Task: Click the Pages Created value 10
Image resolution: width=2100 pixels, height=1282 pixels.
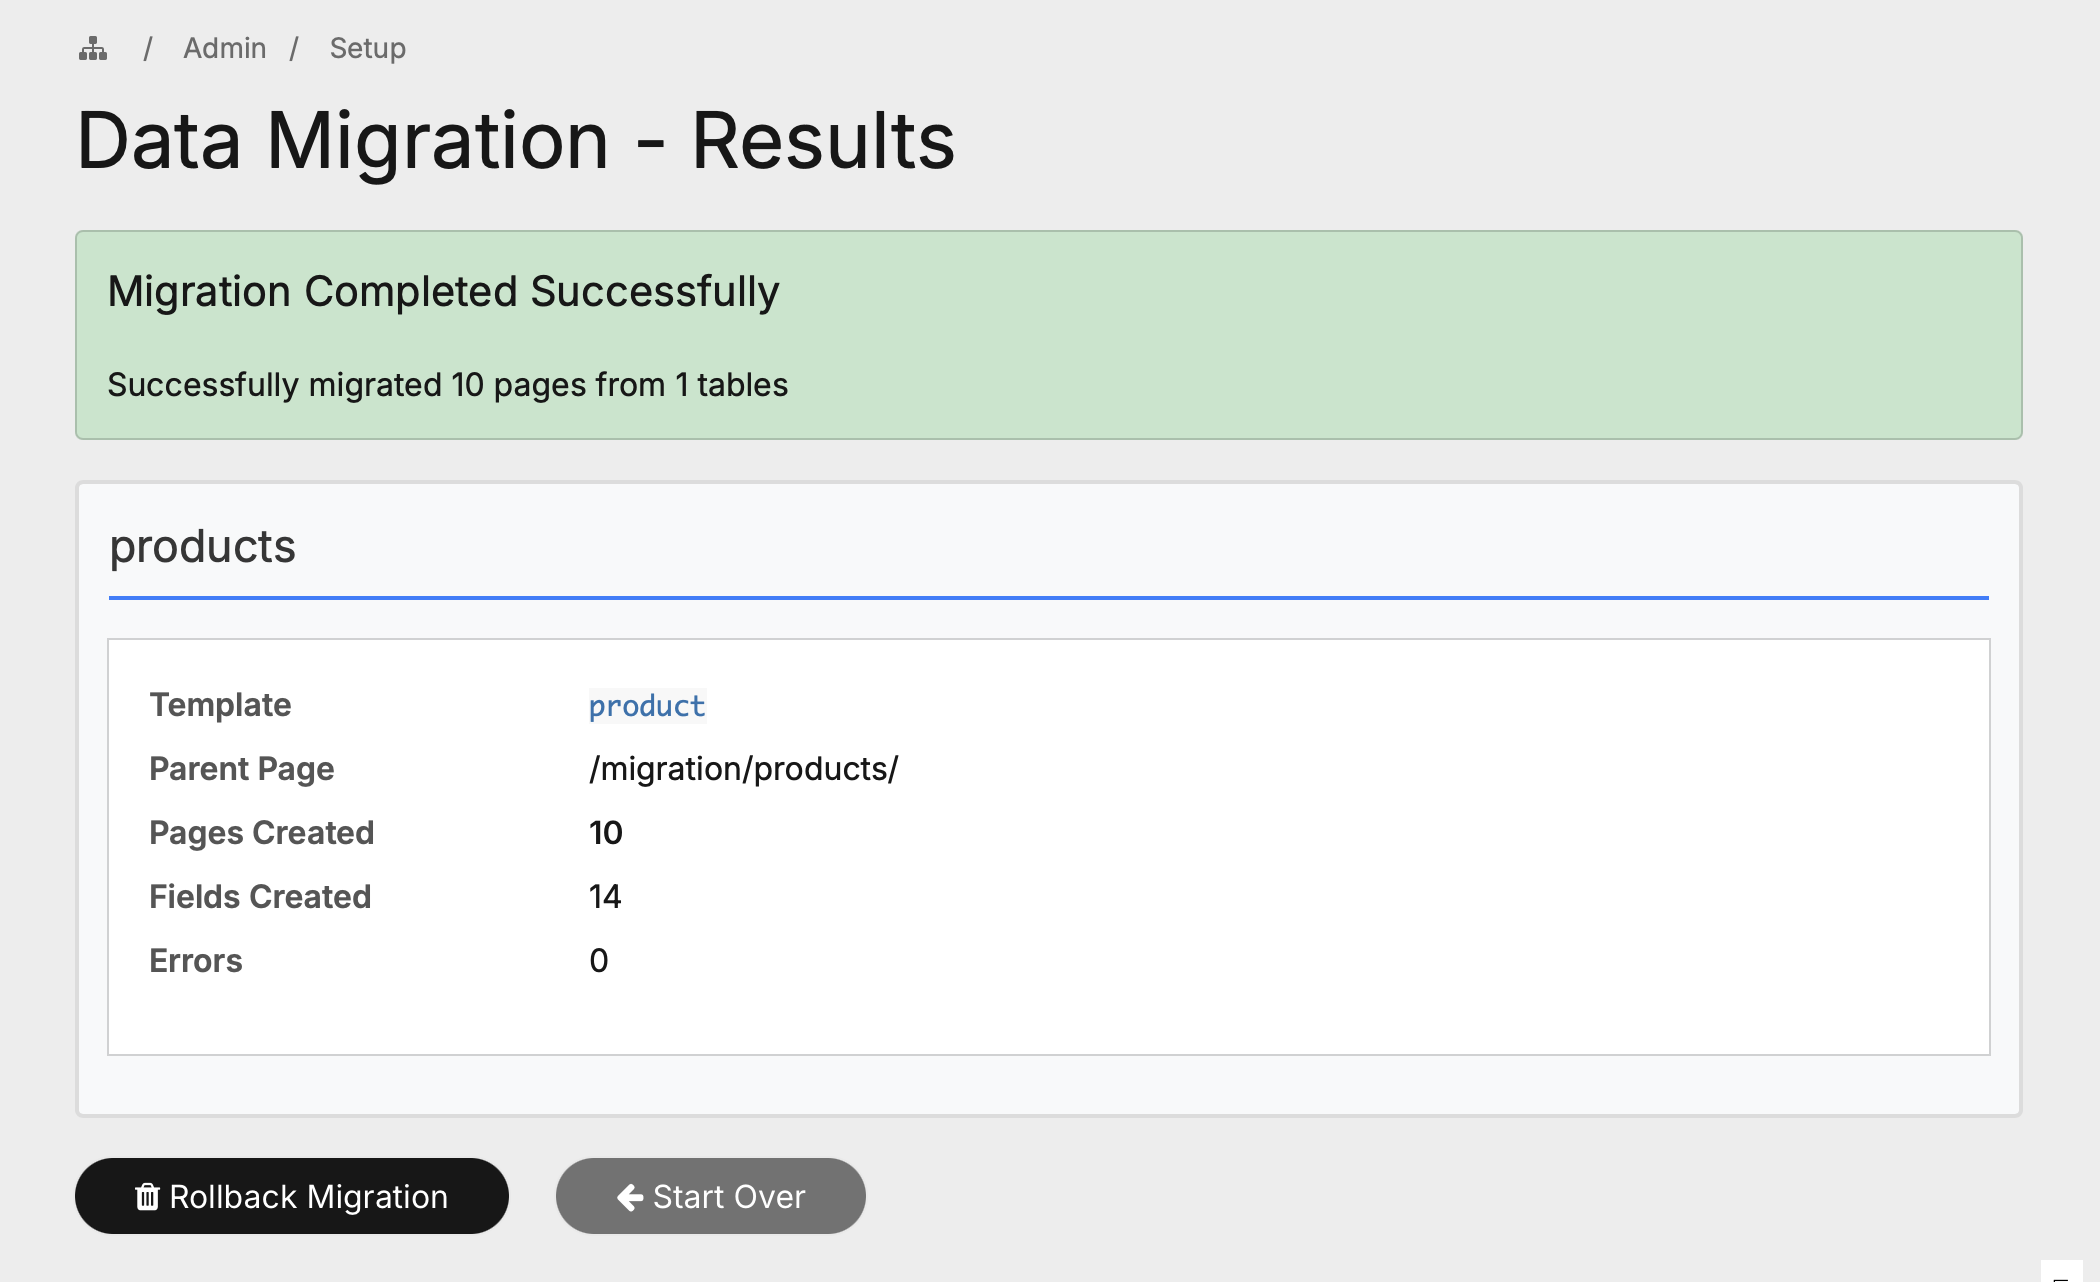Action: [x=605, y=833]
